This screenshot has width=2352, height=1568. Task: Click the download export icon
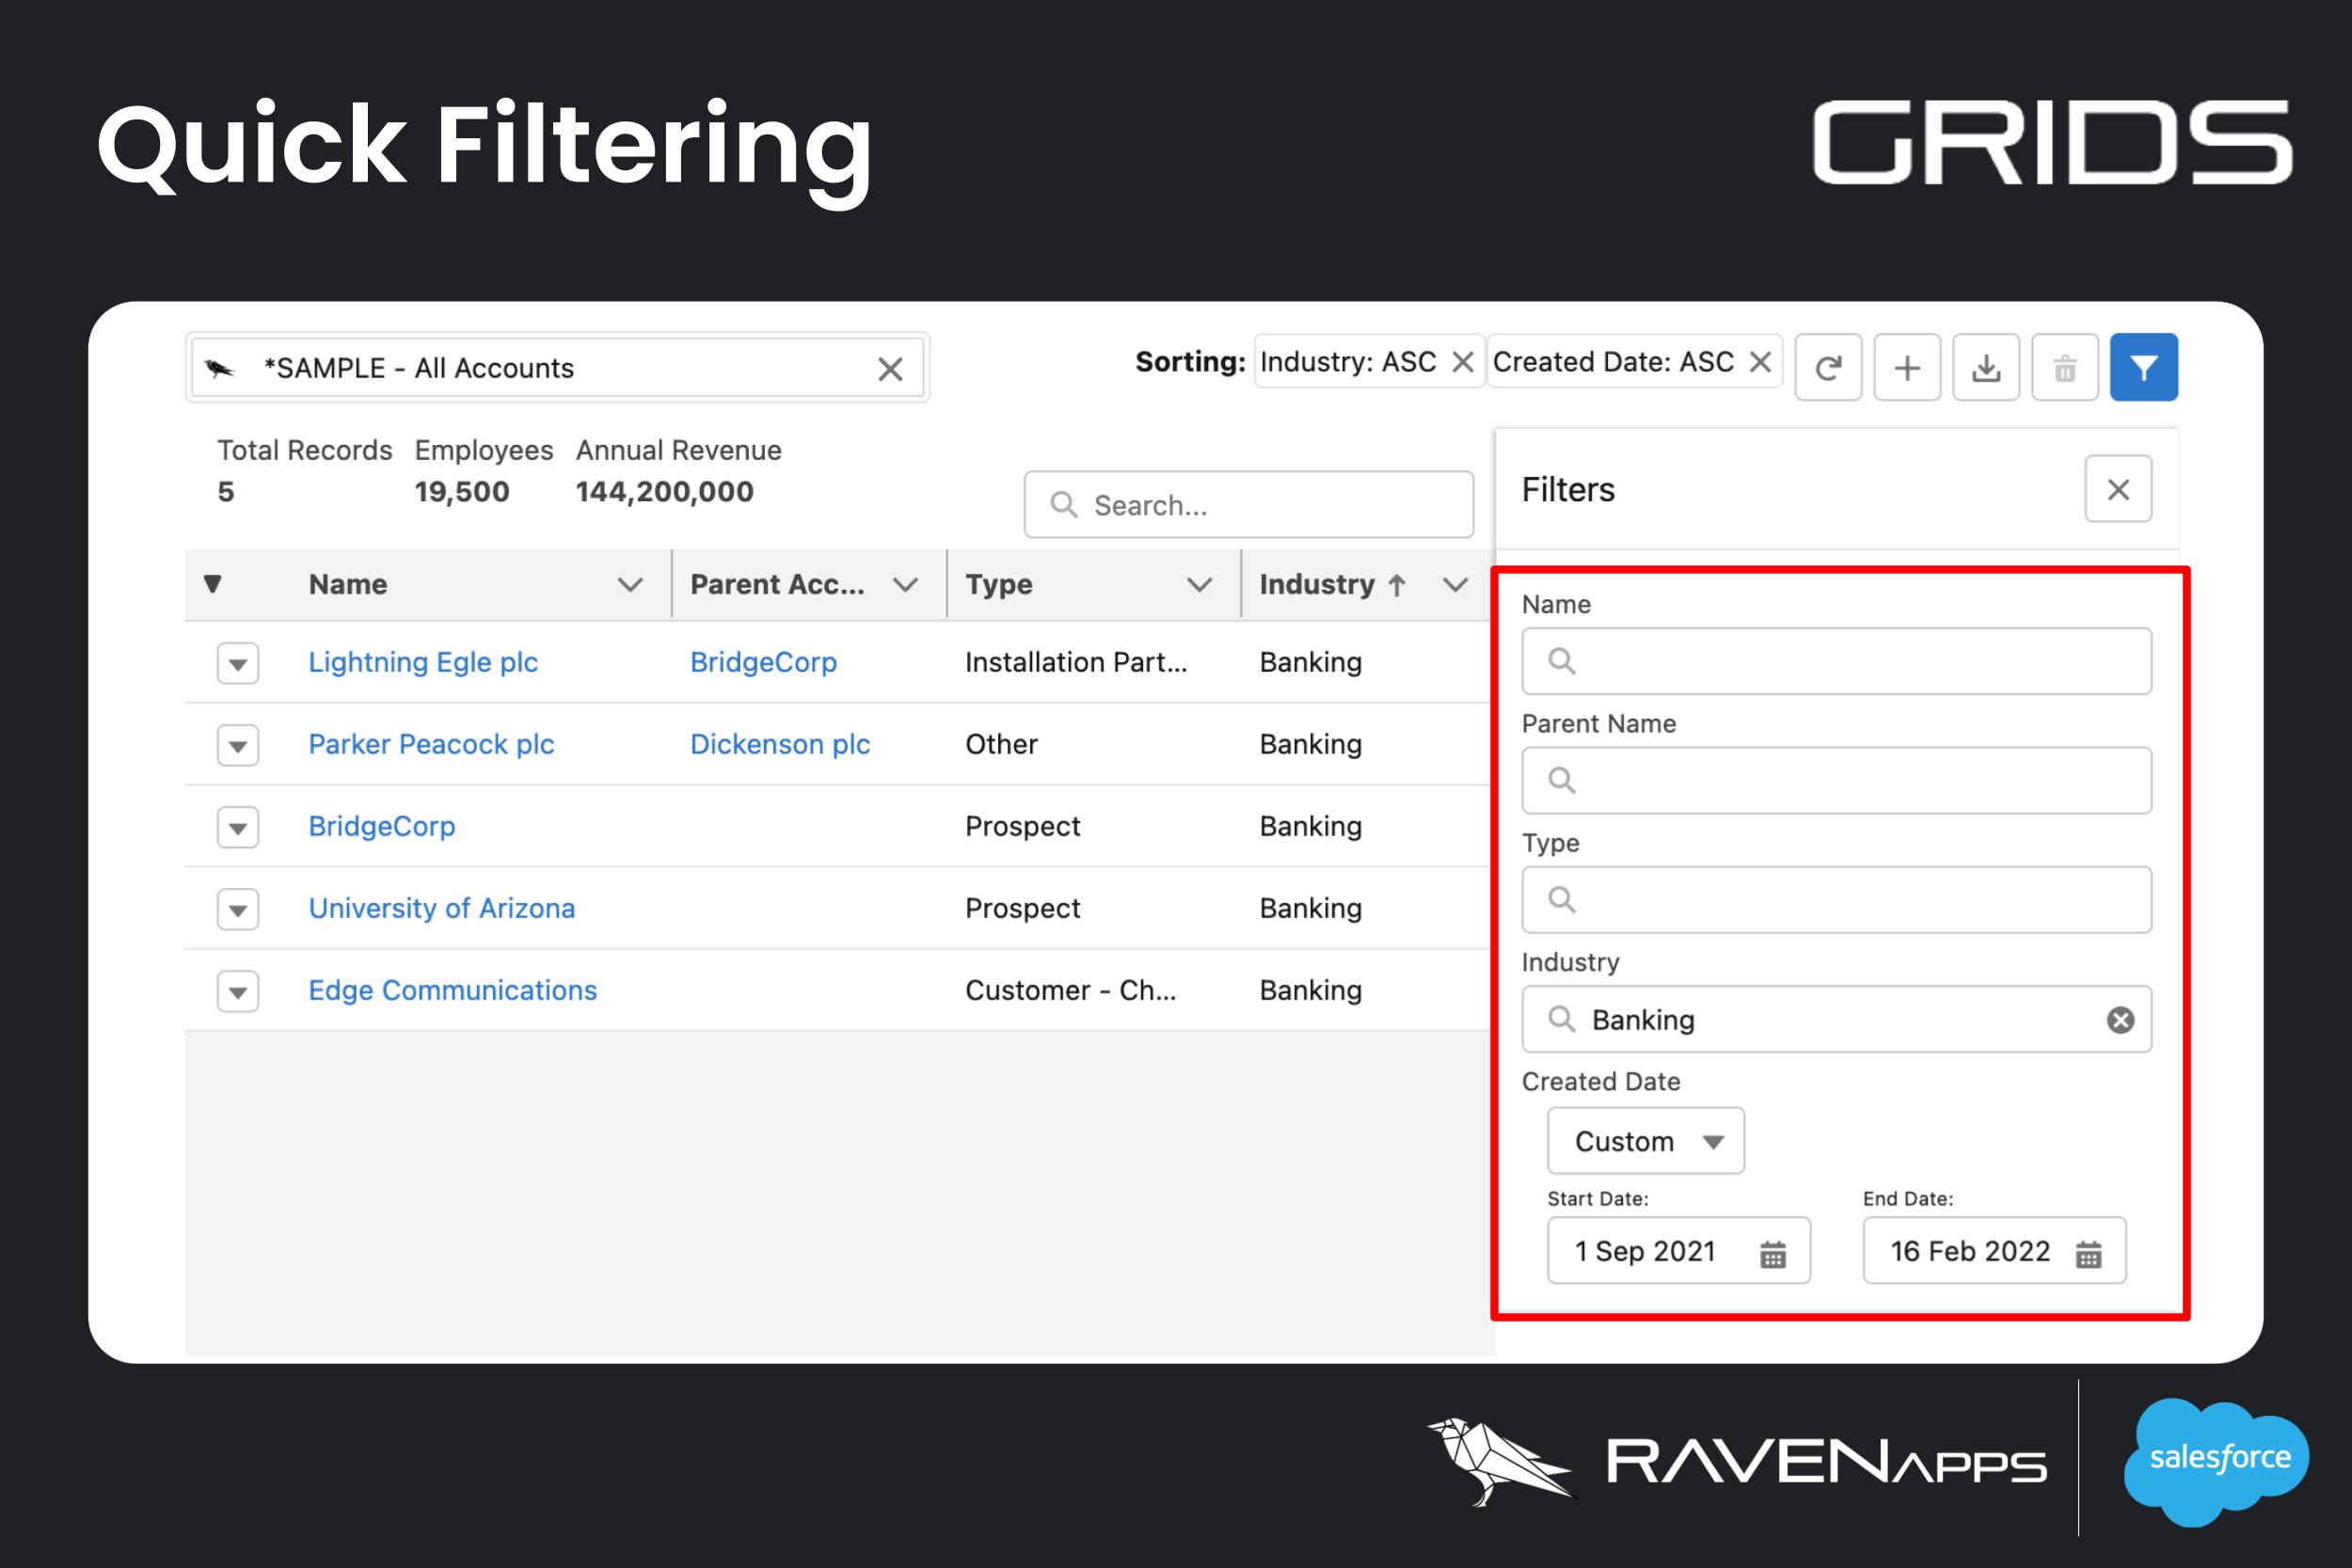click(1985, 368)
